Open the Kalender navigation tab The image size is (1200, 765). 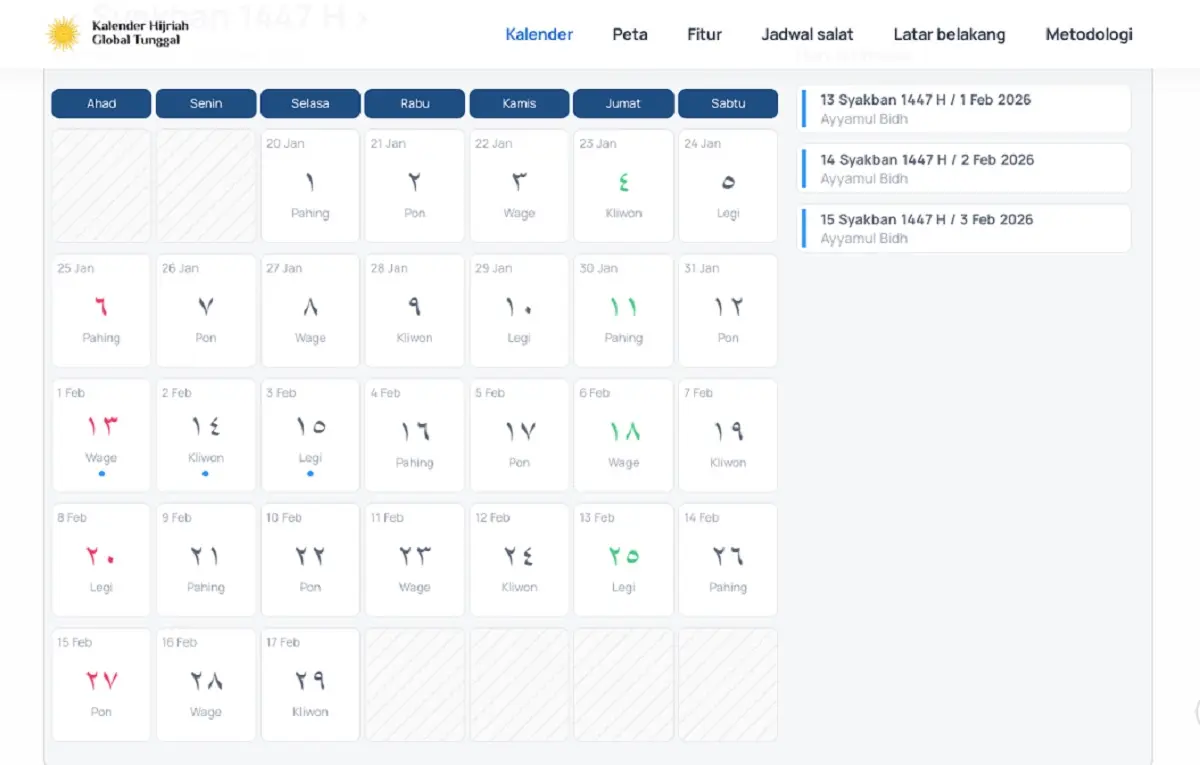(539, 34)
